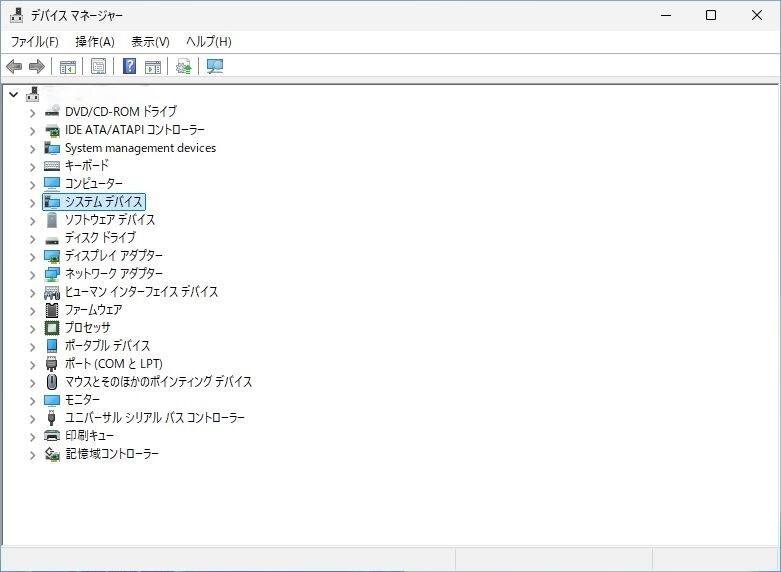
Task: Click the ポータブル デバイス icon
Action: tap(52, 346)
